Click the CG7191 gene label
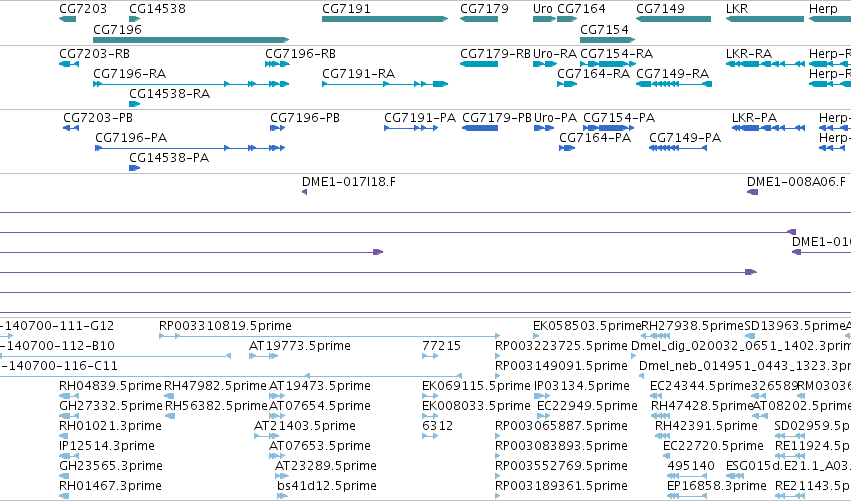Viewport: 851px width, 501px height. click(346, 9)
